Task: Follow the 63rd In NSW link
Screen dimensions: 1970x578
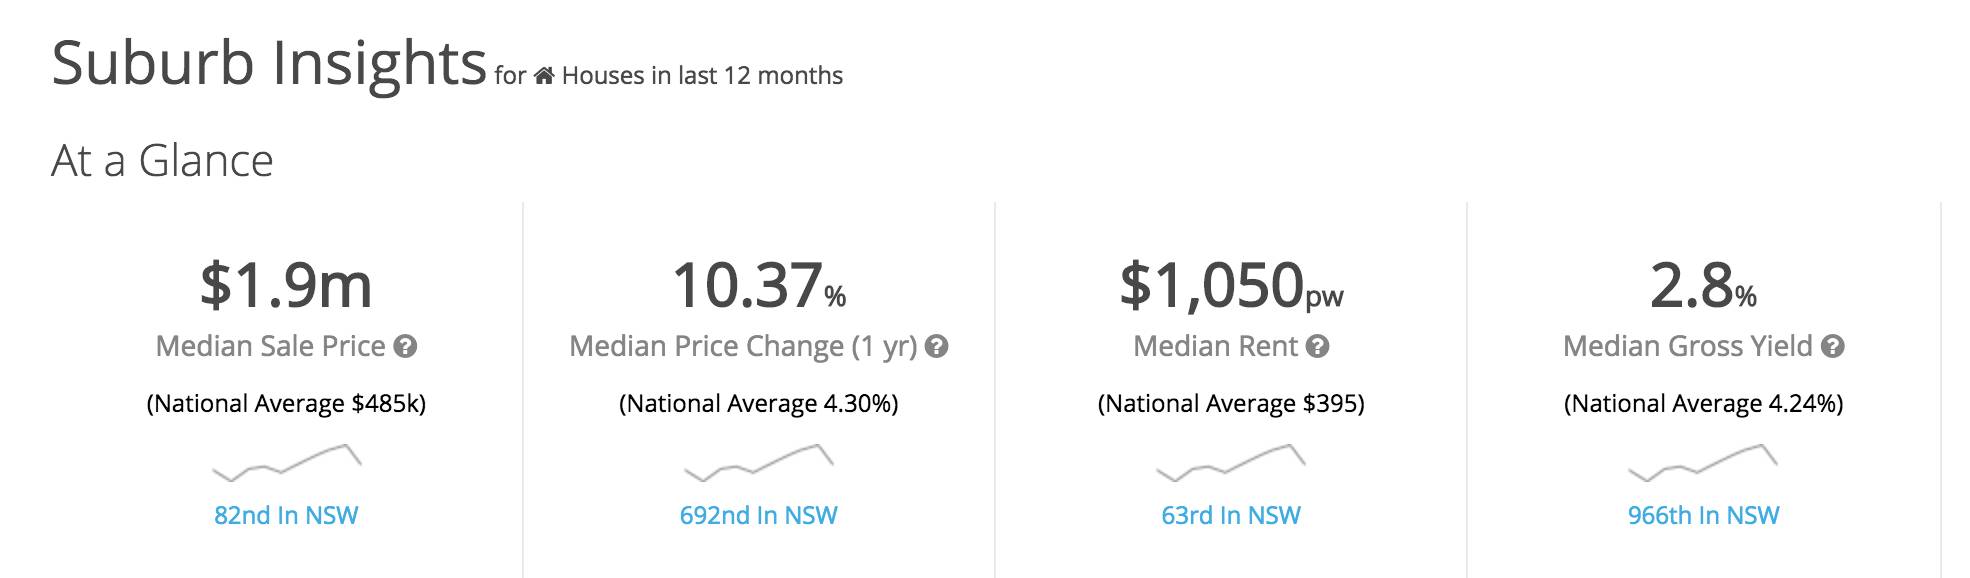Action: click(x=1231, y=515)
